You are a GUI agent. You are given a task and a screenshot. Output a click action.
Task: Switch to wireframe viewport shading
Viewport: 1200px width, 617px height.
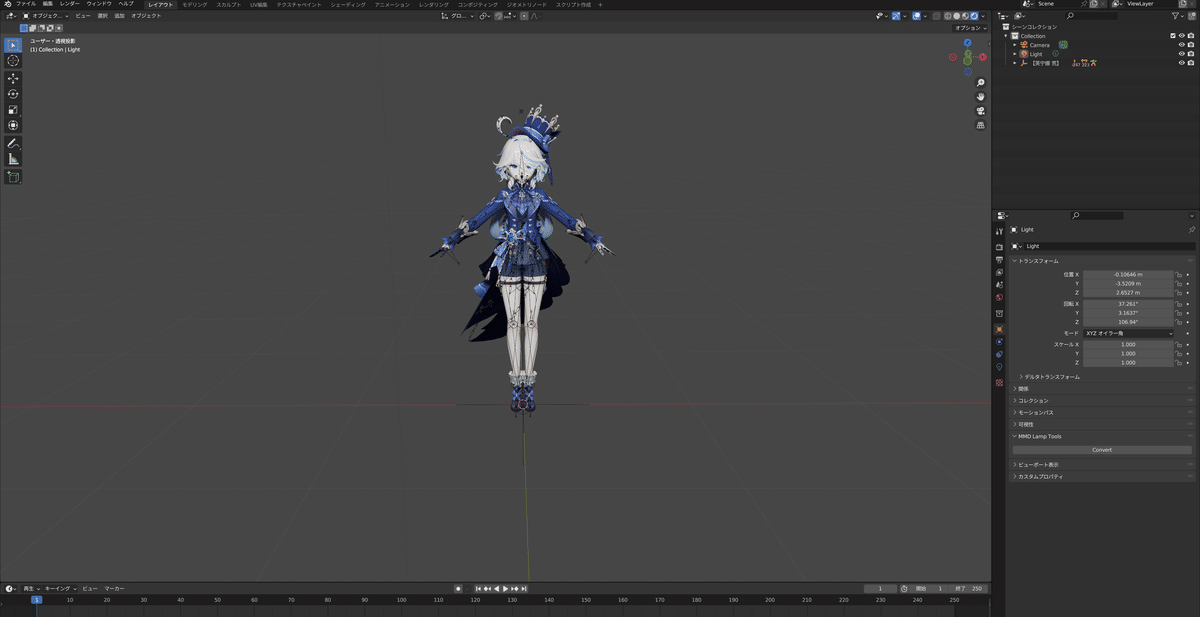pyautogui.click(x=949, y=16)
